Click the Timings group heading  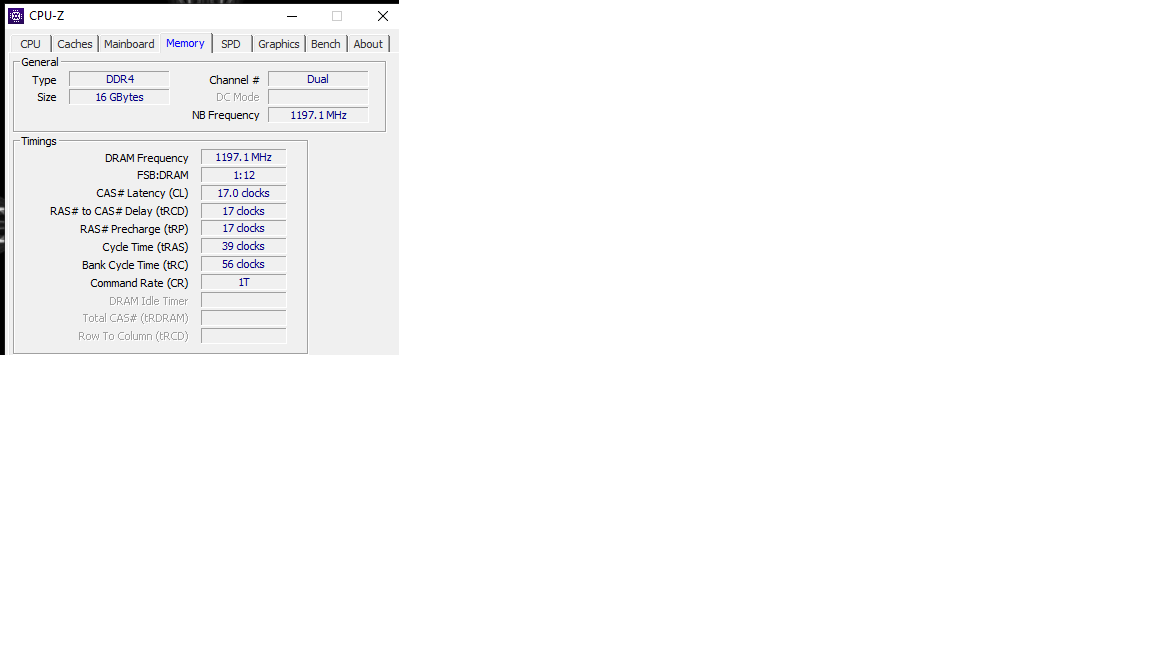coord(39,141)
